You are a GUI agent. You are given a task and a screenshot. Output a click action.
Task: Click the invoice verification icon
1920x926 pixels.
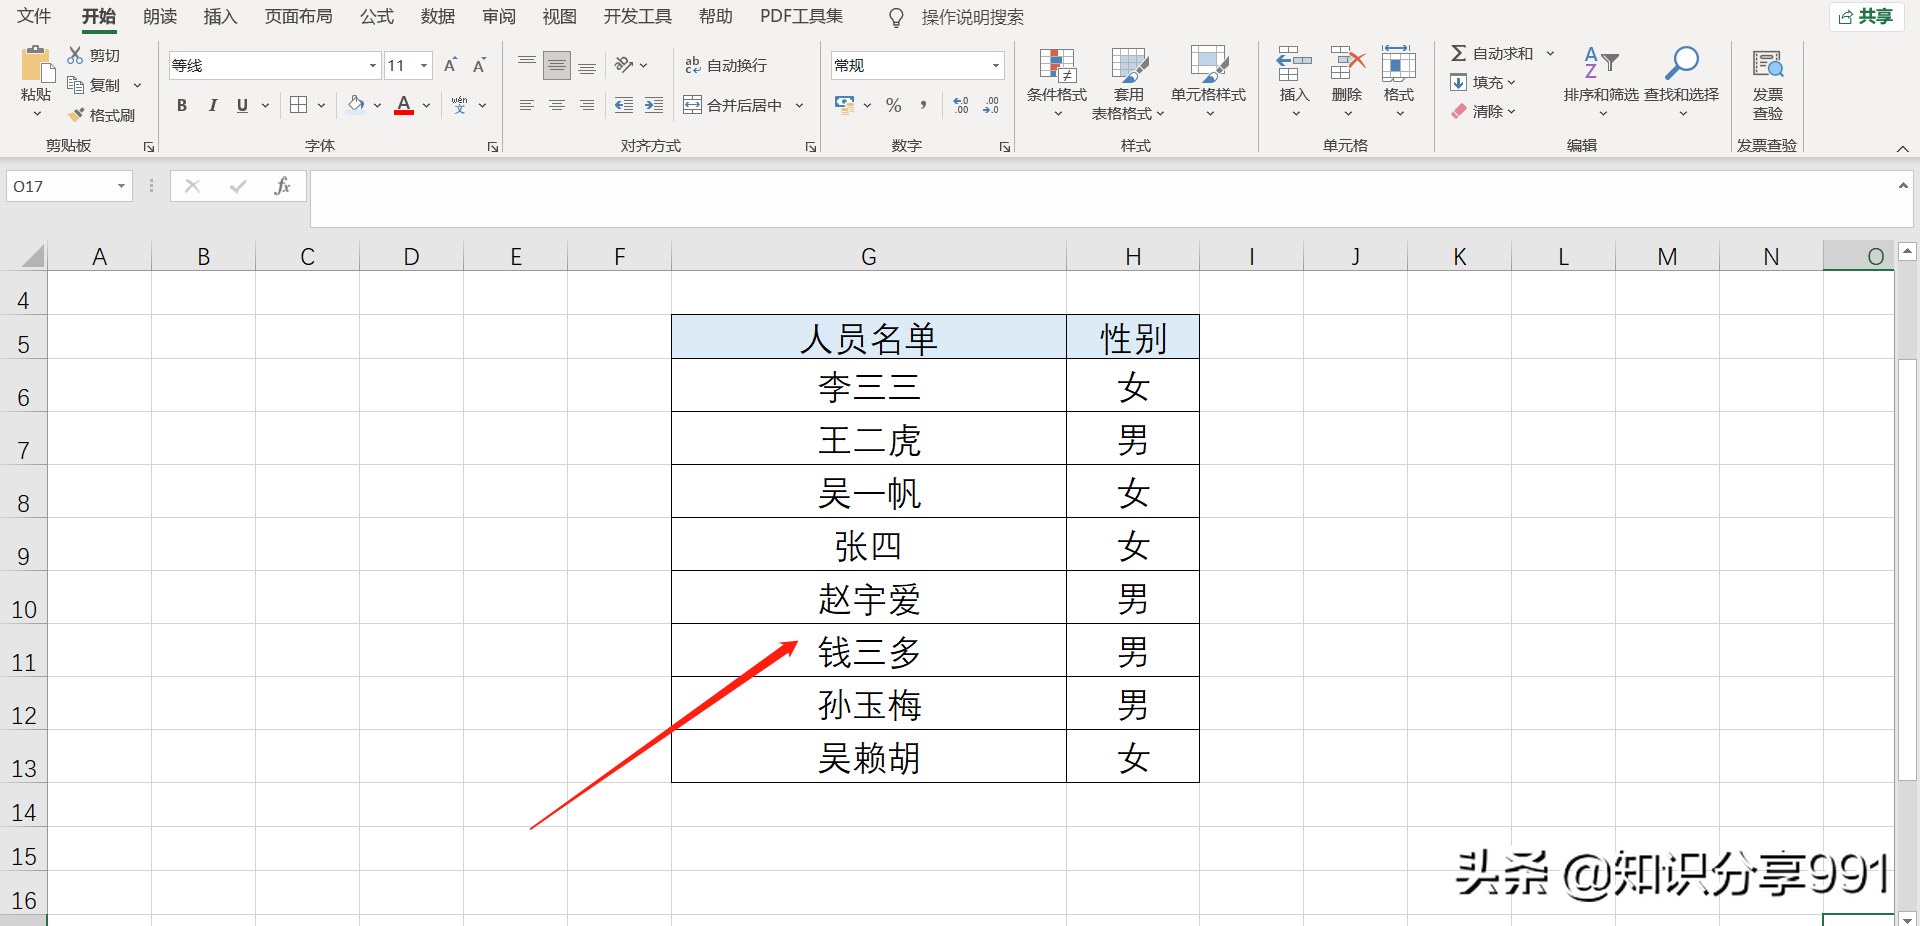click(1768, 64)
